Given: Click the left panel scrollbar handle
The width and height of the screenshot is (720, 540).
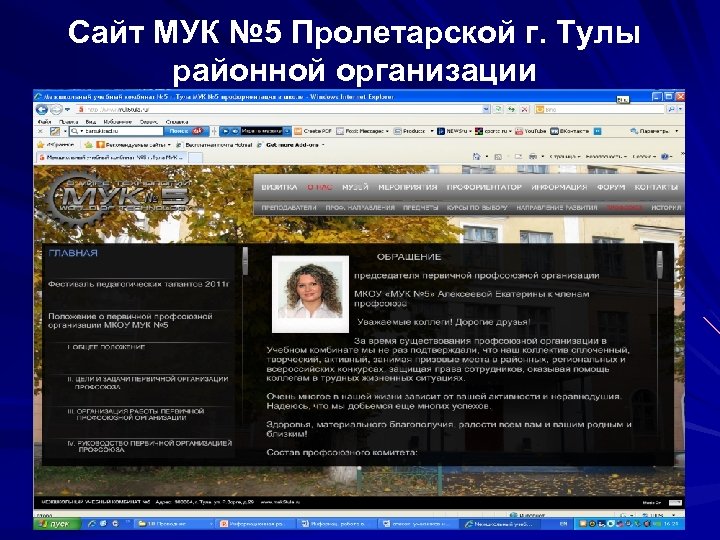Looking at the screenshot, I should click(245, 261).
